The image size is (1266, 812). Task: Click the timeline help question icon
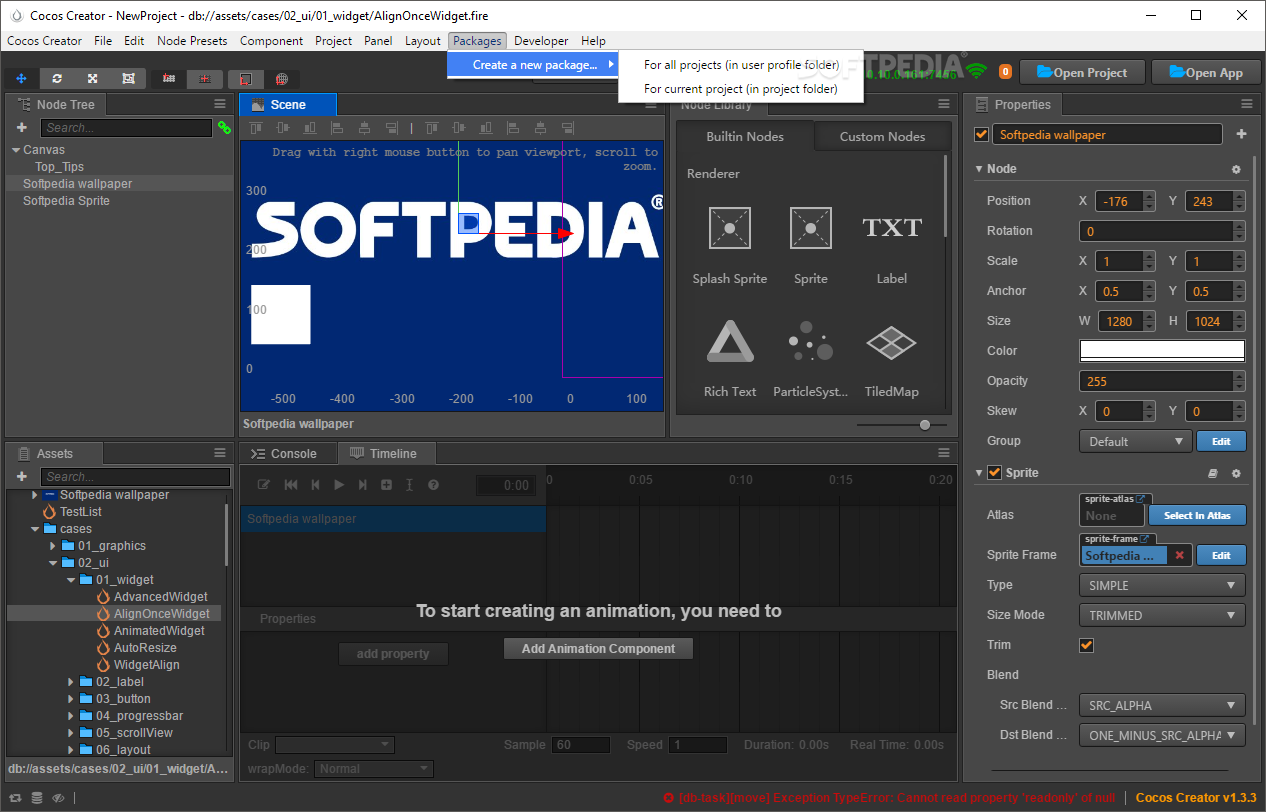click(x=433, y=485)
